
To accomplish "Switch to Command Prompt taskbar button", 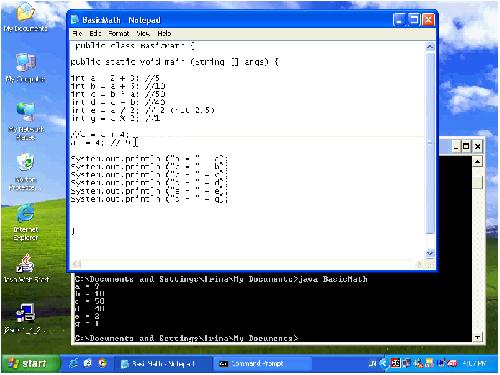I will 262,363.
